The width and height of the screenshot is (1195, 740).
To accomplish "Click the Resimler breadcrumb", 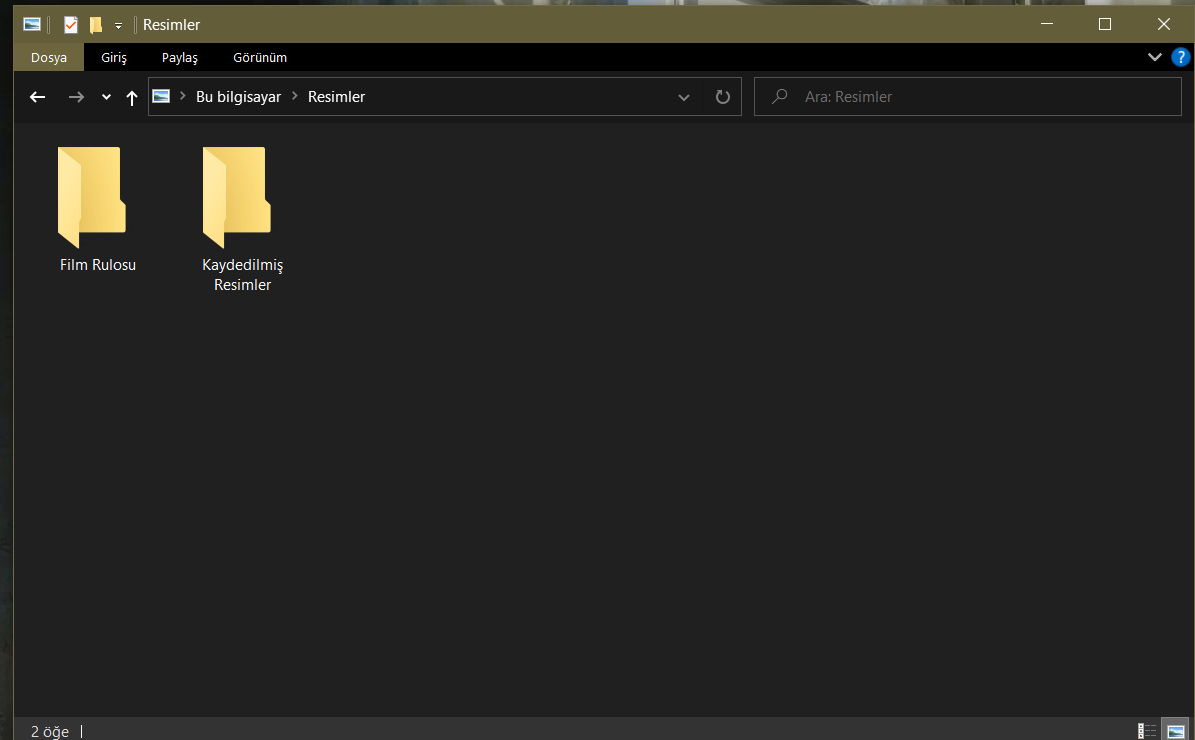I will pos(336,97).
